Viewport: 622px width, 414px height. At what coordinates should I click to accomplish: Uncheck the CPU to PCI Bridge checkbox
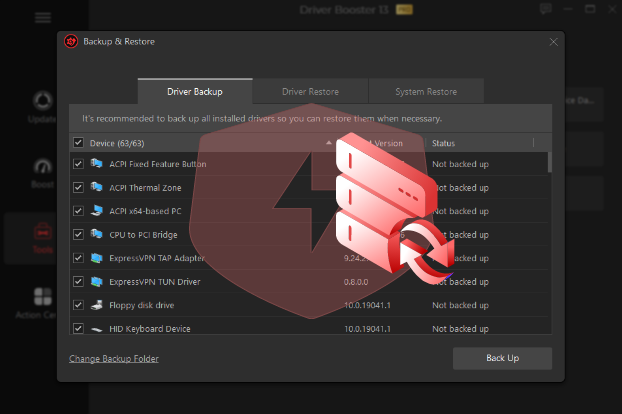(78, 234)
